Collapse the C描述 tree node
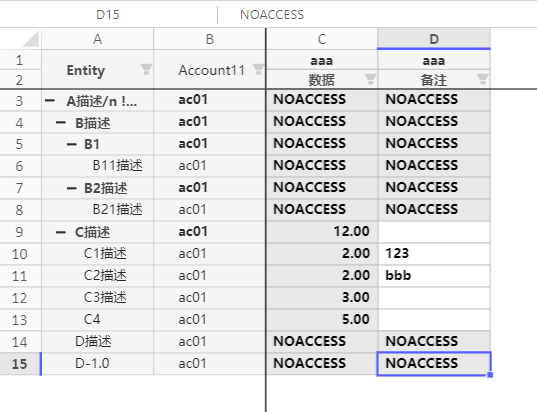Image resolution: width=537 pixels, height=412 pixels. point(61,232)
